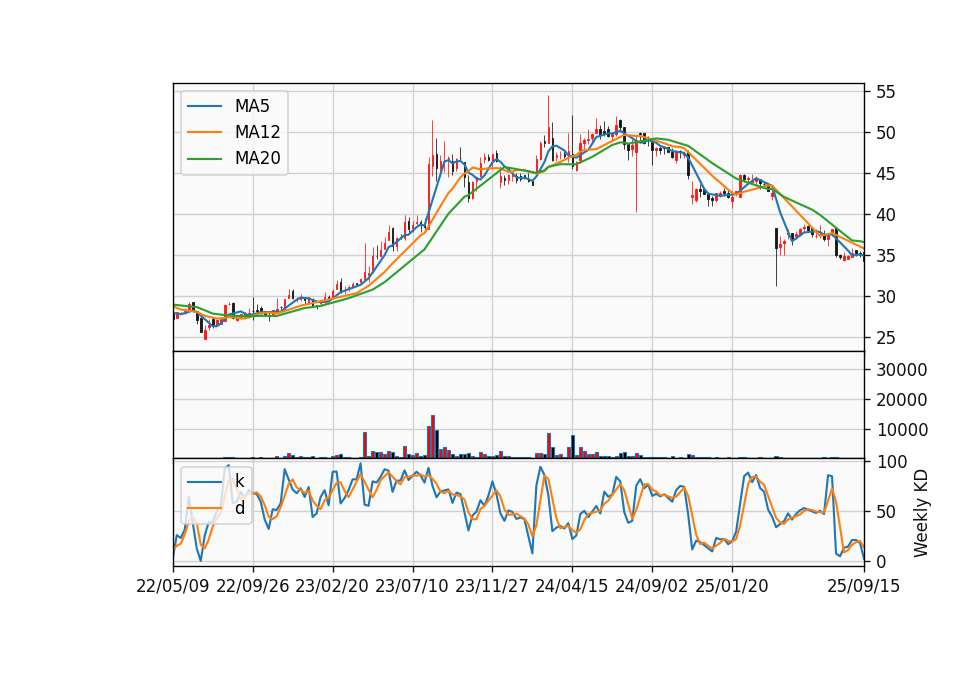Screen dimensions: 960x690
Task: Click the price axis value 30
Action: click(885, 297)
